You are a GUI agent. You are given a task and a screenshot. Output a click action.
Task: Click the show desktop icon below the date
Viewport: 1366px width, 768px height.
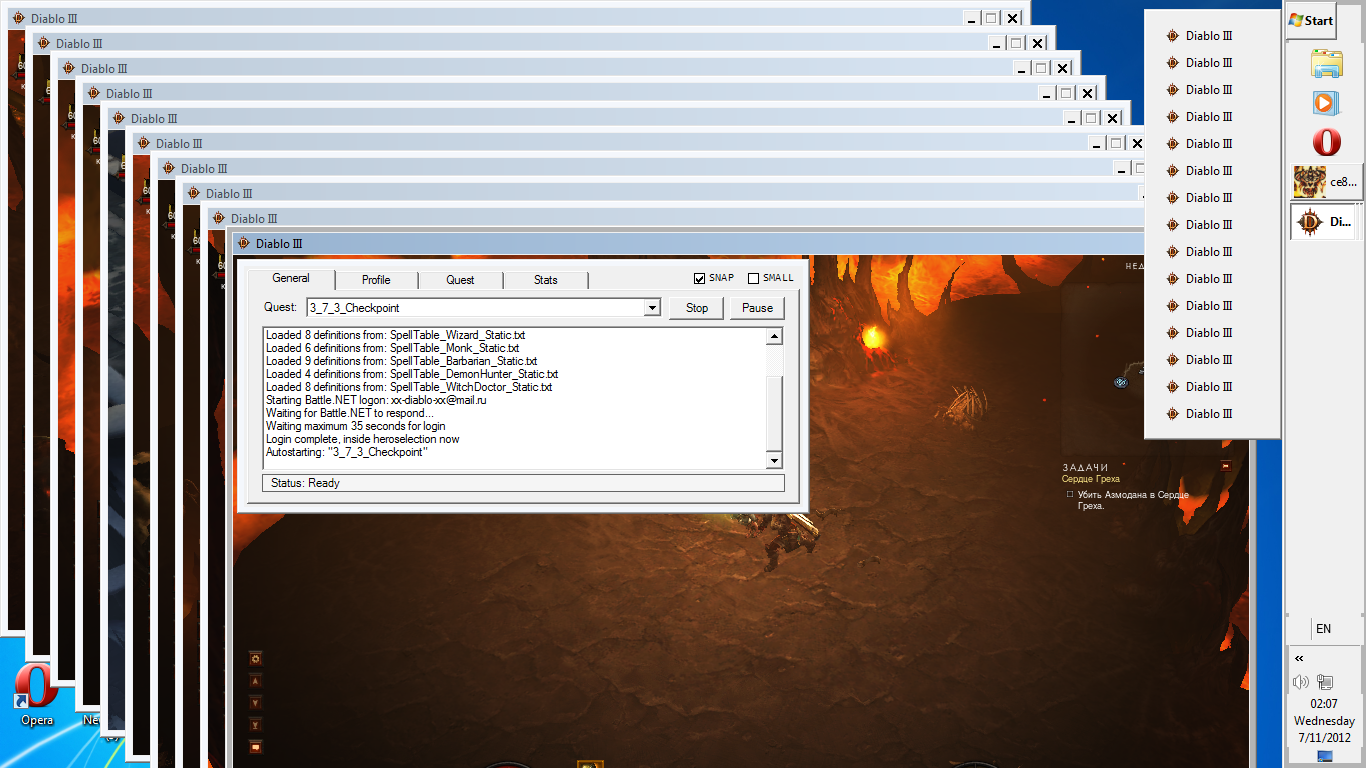(x=1326, y=757)
